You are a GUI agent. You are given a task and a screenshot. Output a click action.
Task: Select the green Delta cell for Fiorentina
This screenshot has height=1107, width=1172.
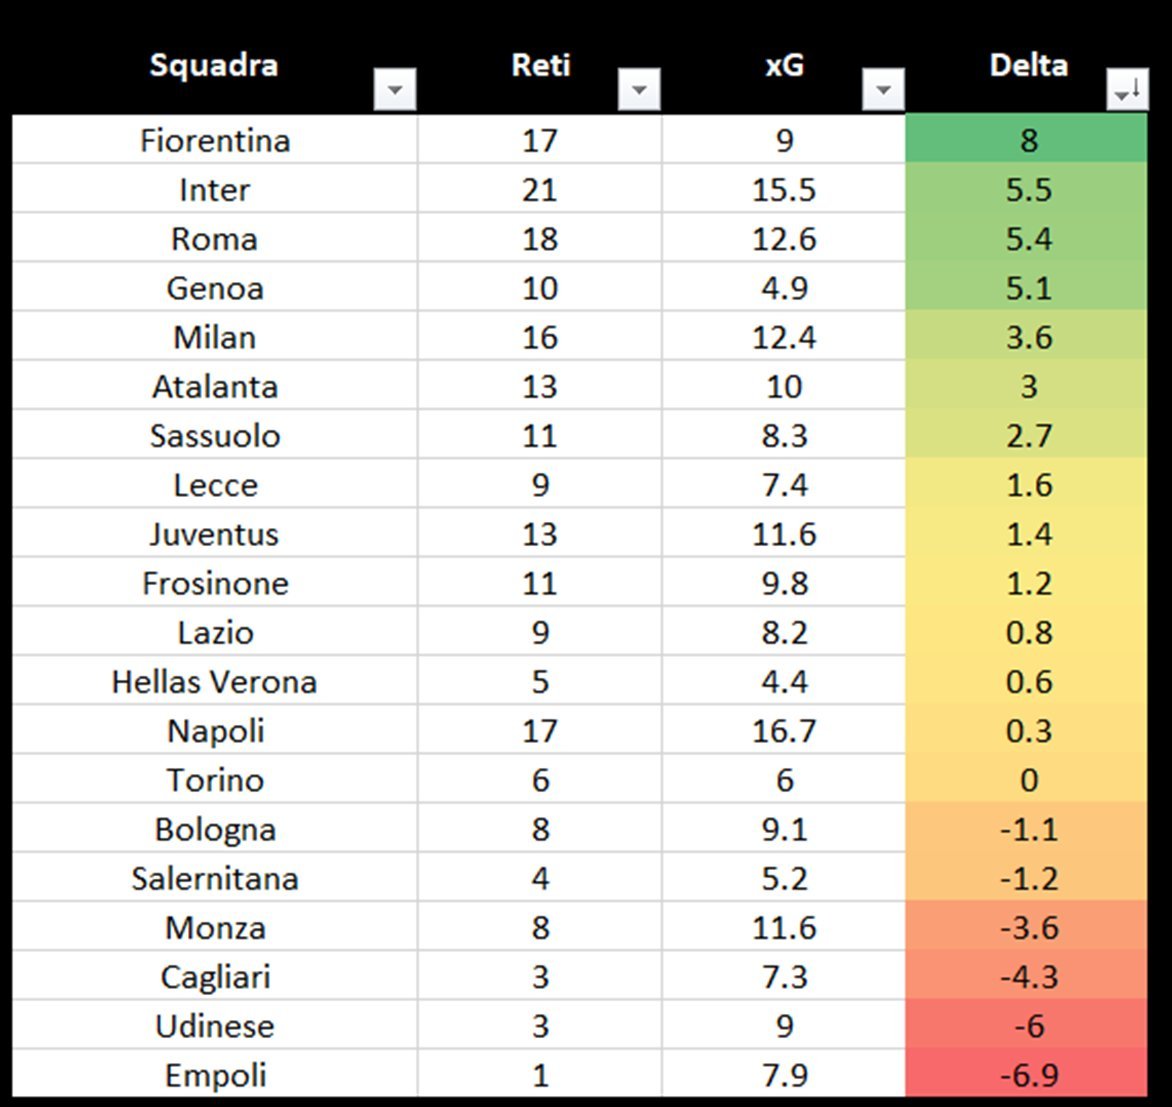pyautogui.click(x=1027, y=140)
